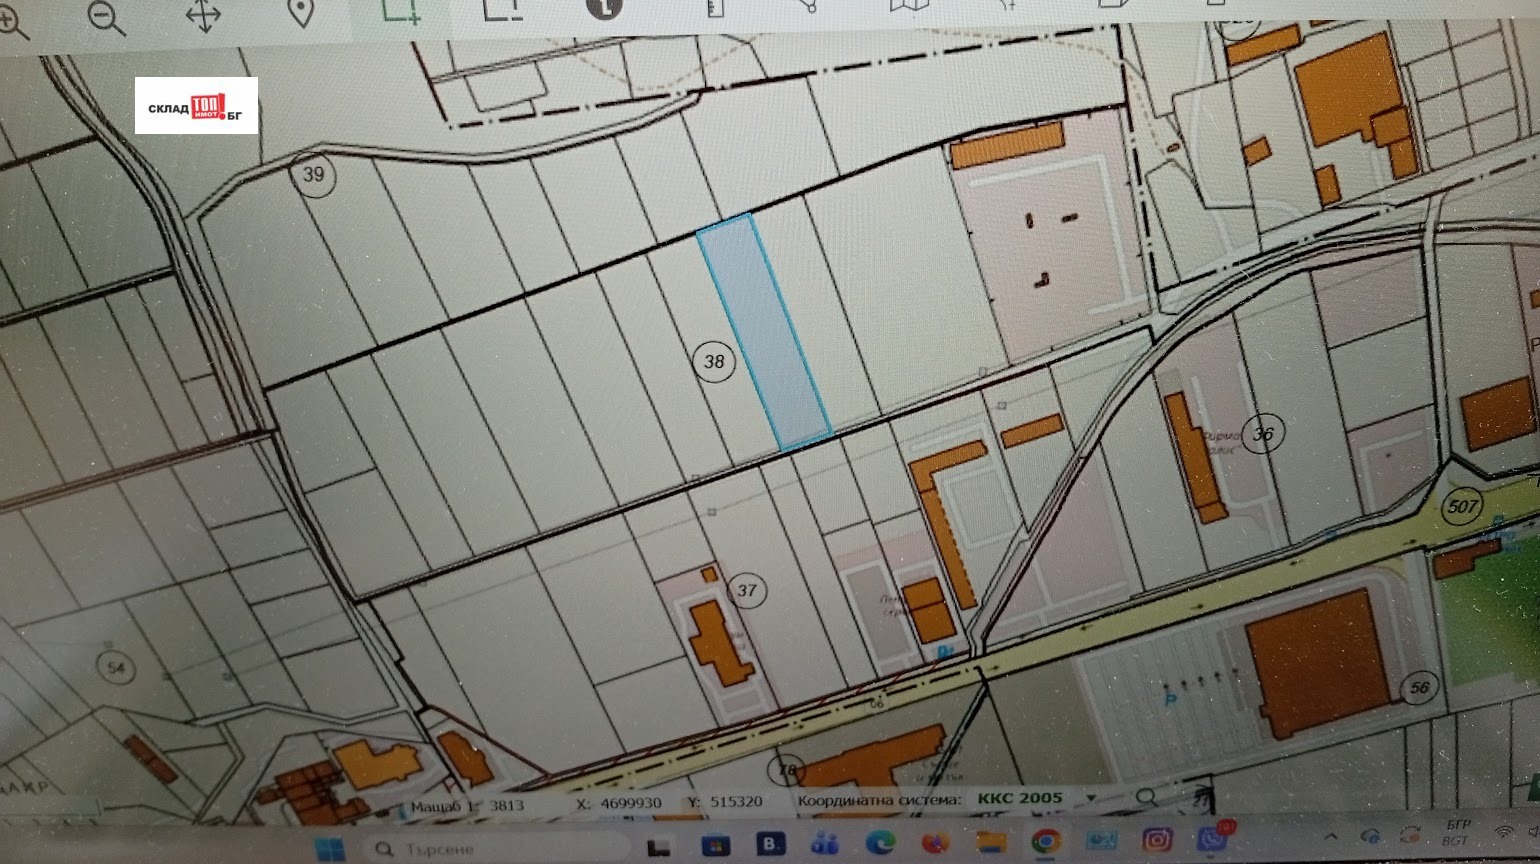
Task: Click the circled number 56 label
Action: click(1419, 687)
